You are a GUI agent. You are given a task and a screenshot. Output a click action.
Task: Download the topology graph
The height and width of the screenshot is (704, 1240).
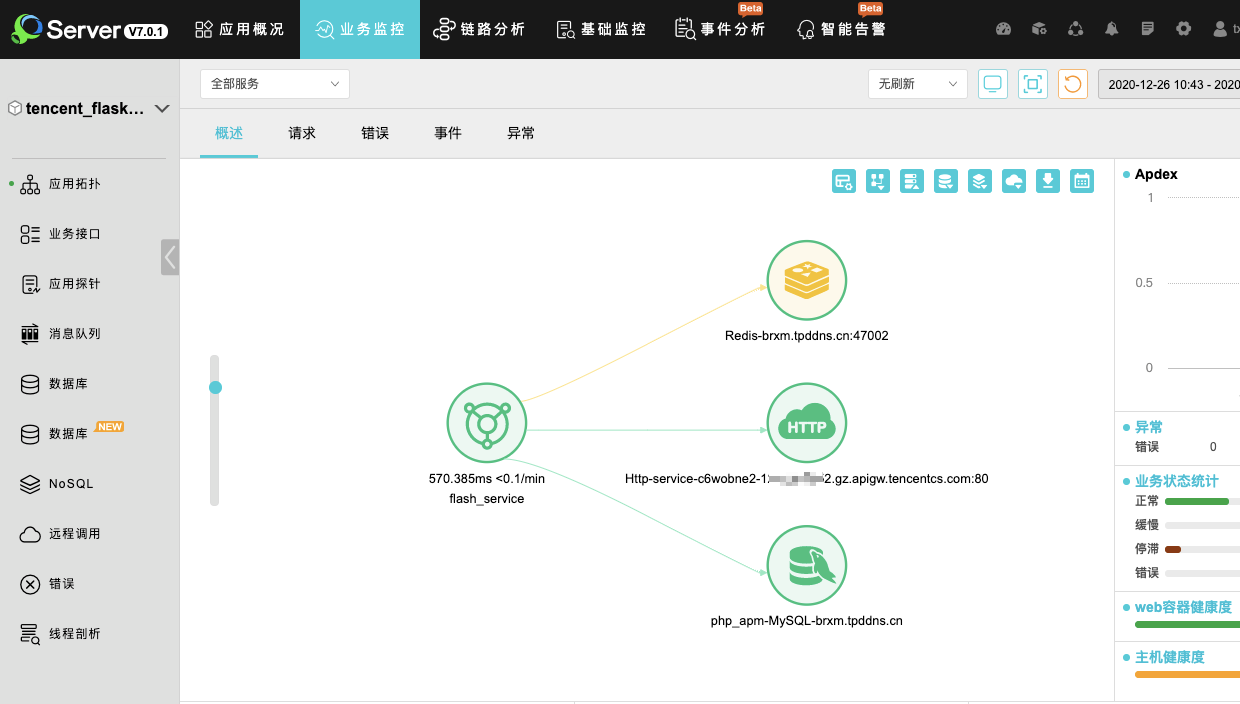tap(1047, 181)
